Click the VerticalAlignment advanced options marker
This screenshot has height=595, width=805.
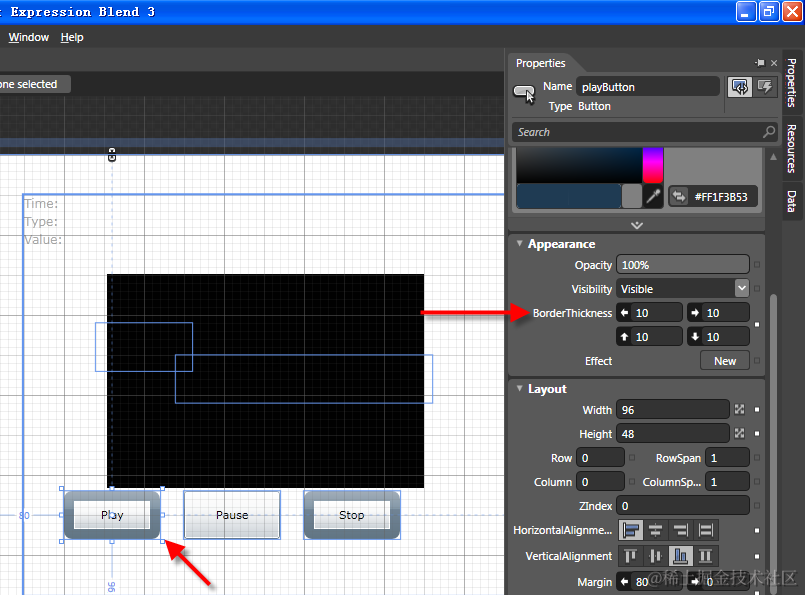click(757, 556)
